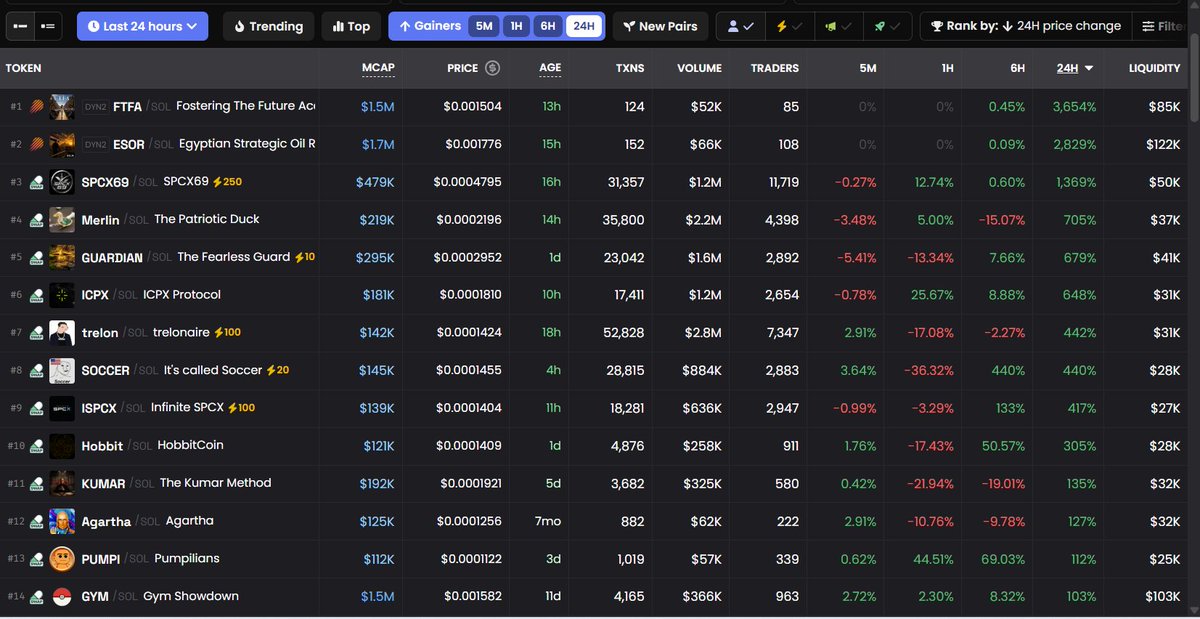Click Agartha token logo
Image resolution: width=1200 pixels, height=619 pixels.
point(62,521)
